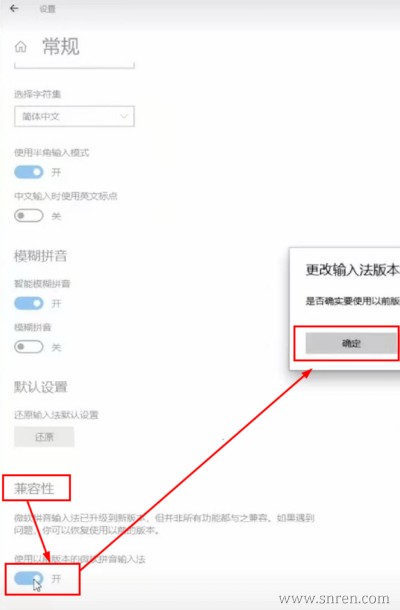Click the 是否确实要使用以前版 dialog message
This screenshot has height=610, width=400.
click(x=352, y=301)
